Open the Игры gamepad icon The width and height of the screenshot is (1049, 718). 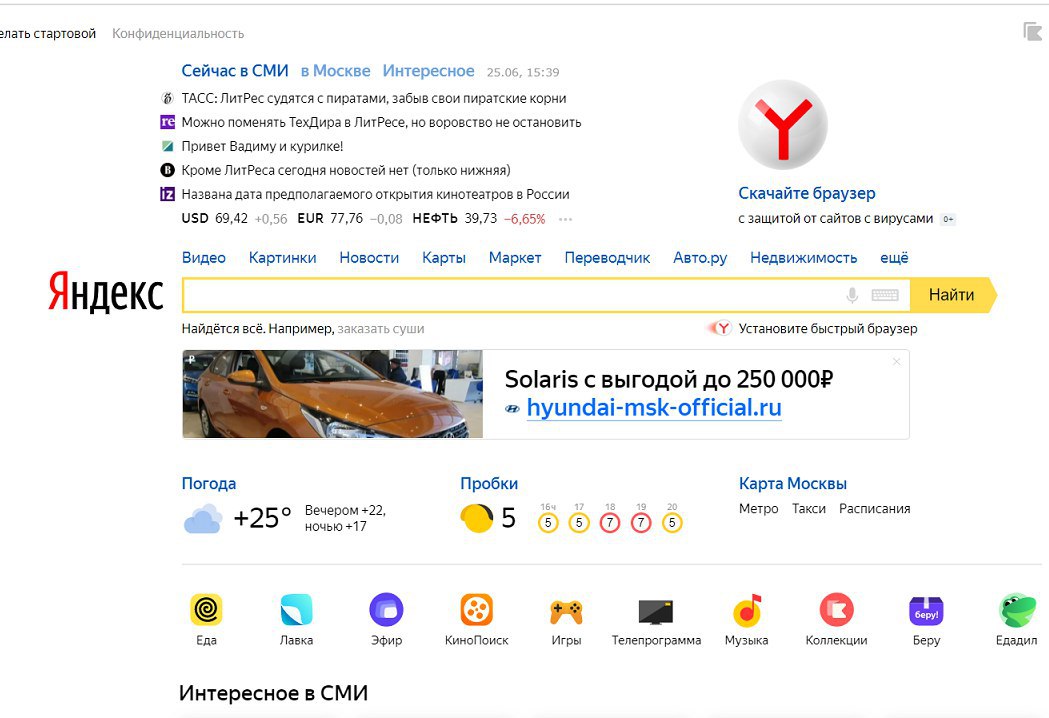[x=566, y=611]
